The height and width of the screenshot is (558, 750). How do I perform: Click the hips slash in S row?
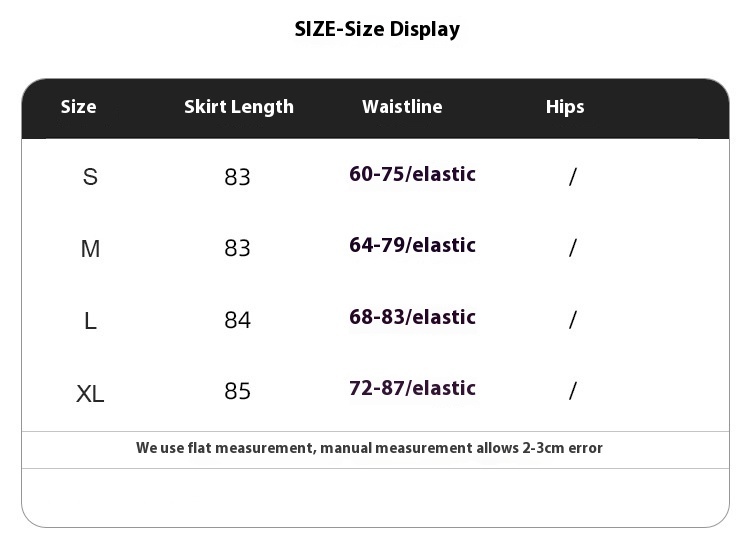[572, 177]
